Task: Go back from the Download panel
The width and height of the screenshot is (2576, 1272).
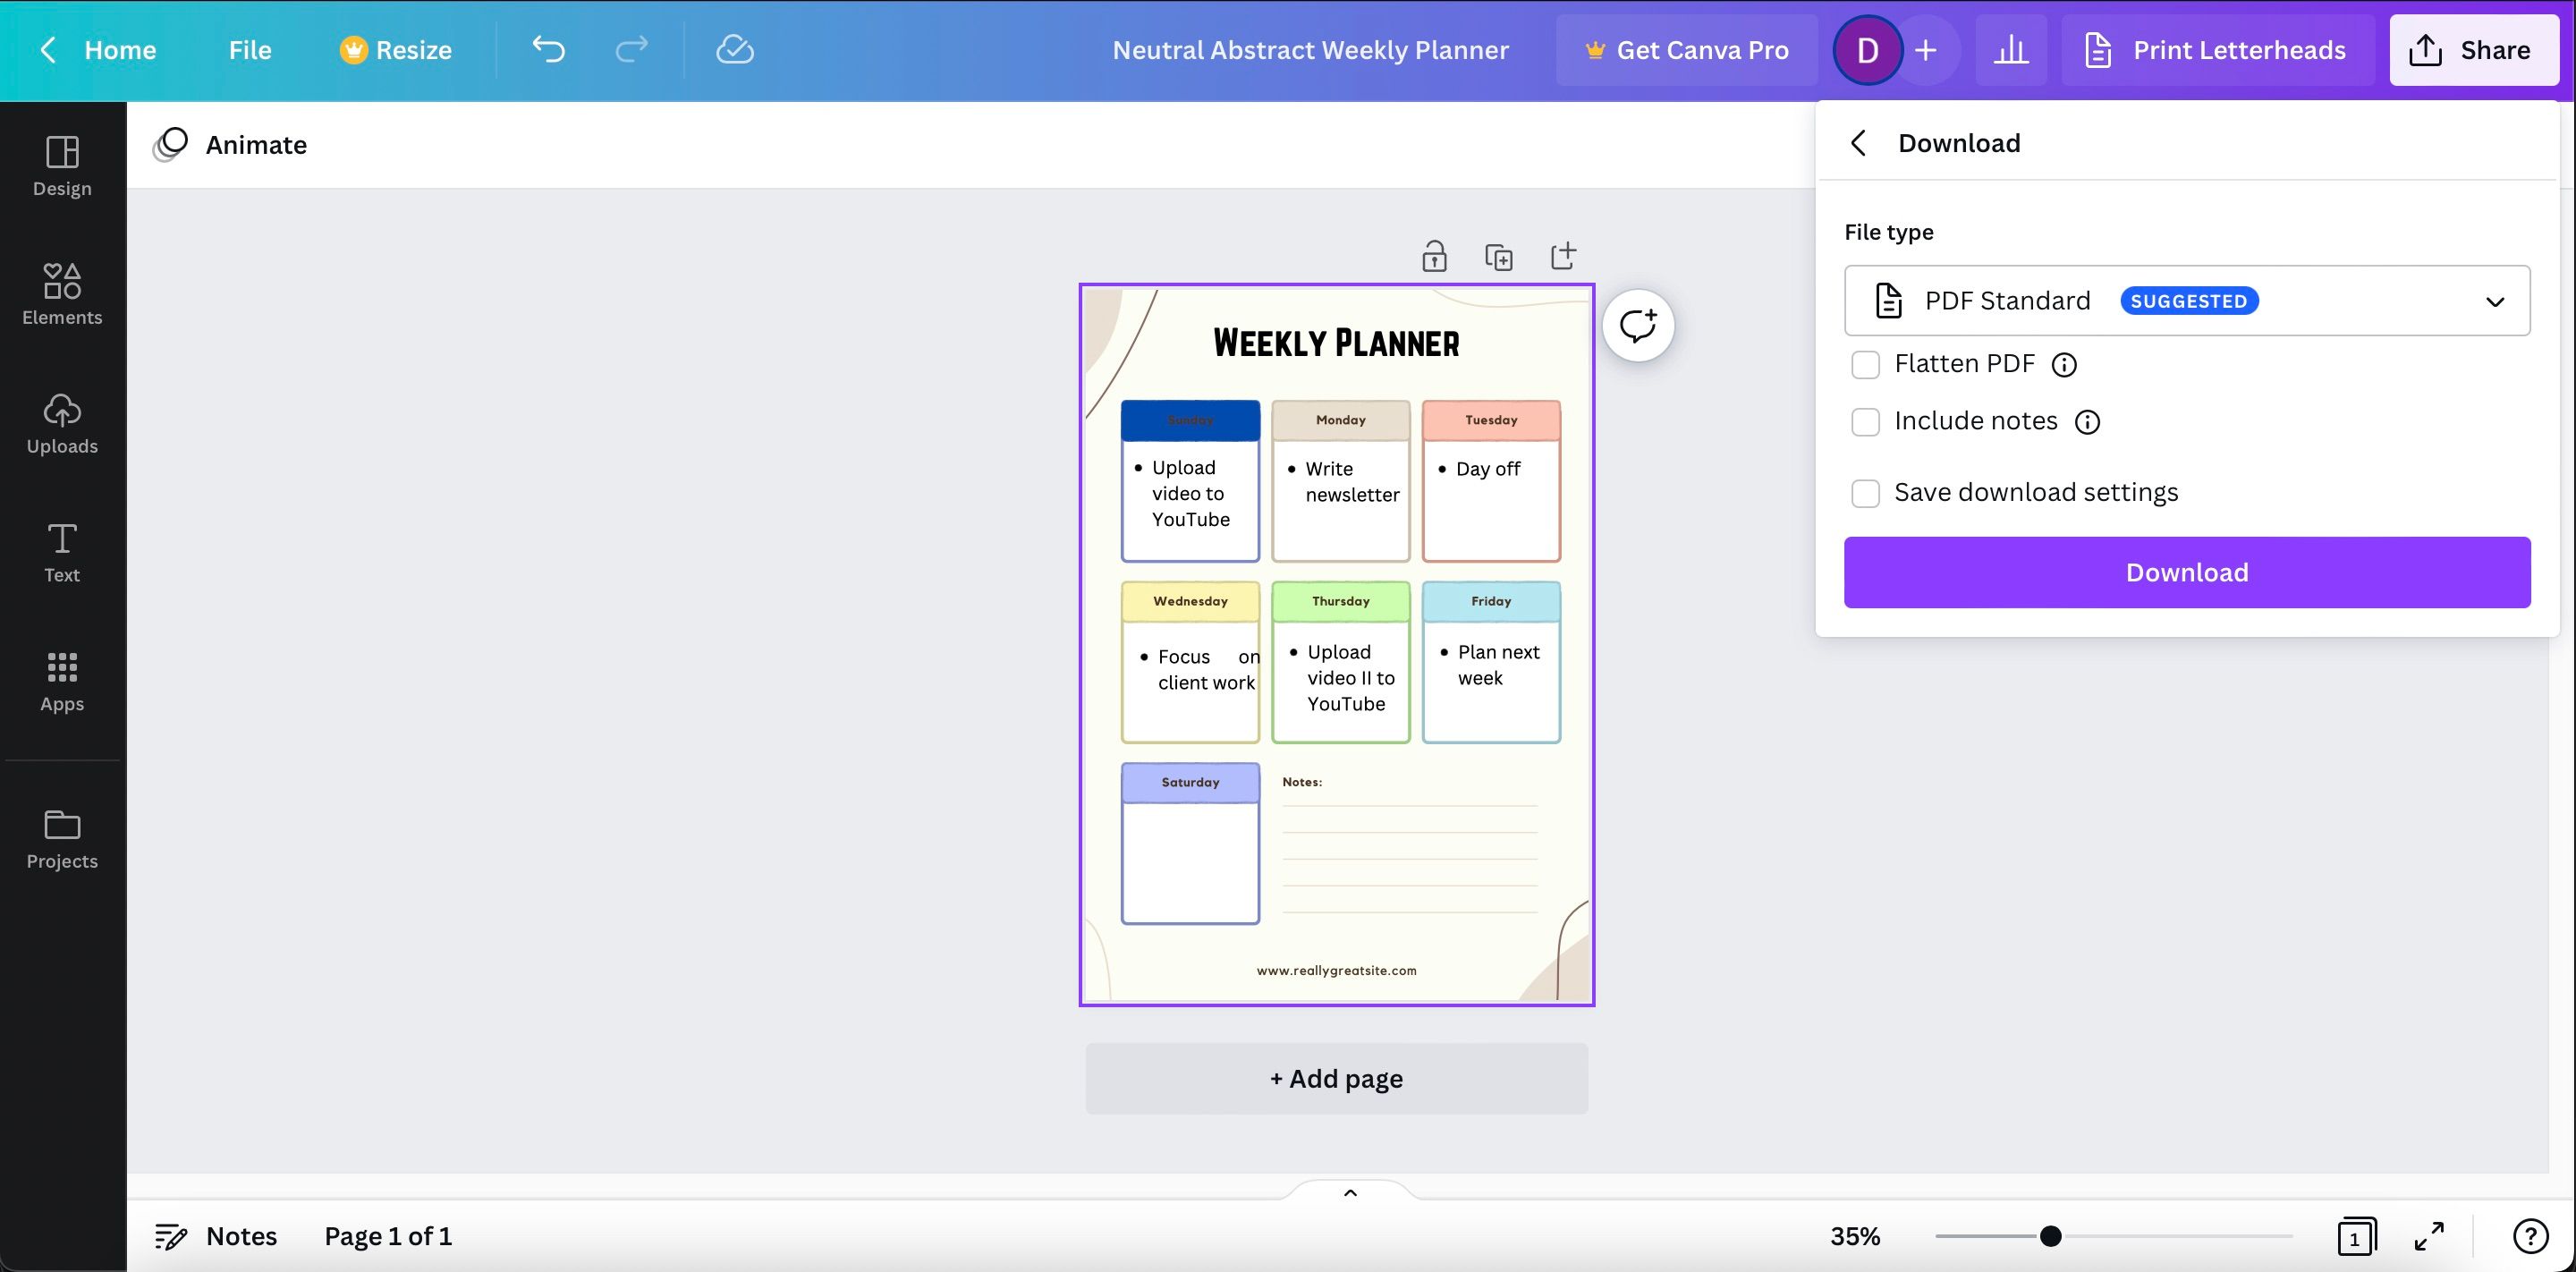Action: (x=1858, y=143)
